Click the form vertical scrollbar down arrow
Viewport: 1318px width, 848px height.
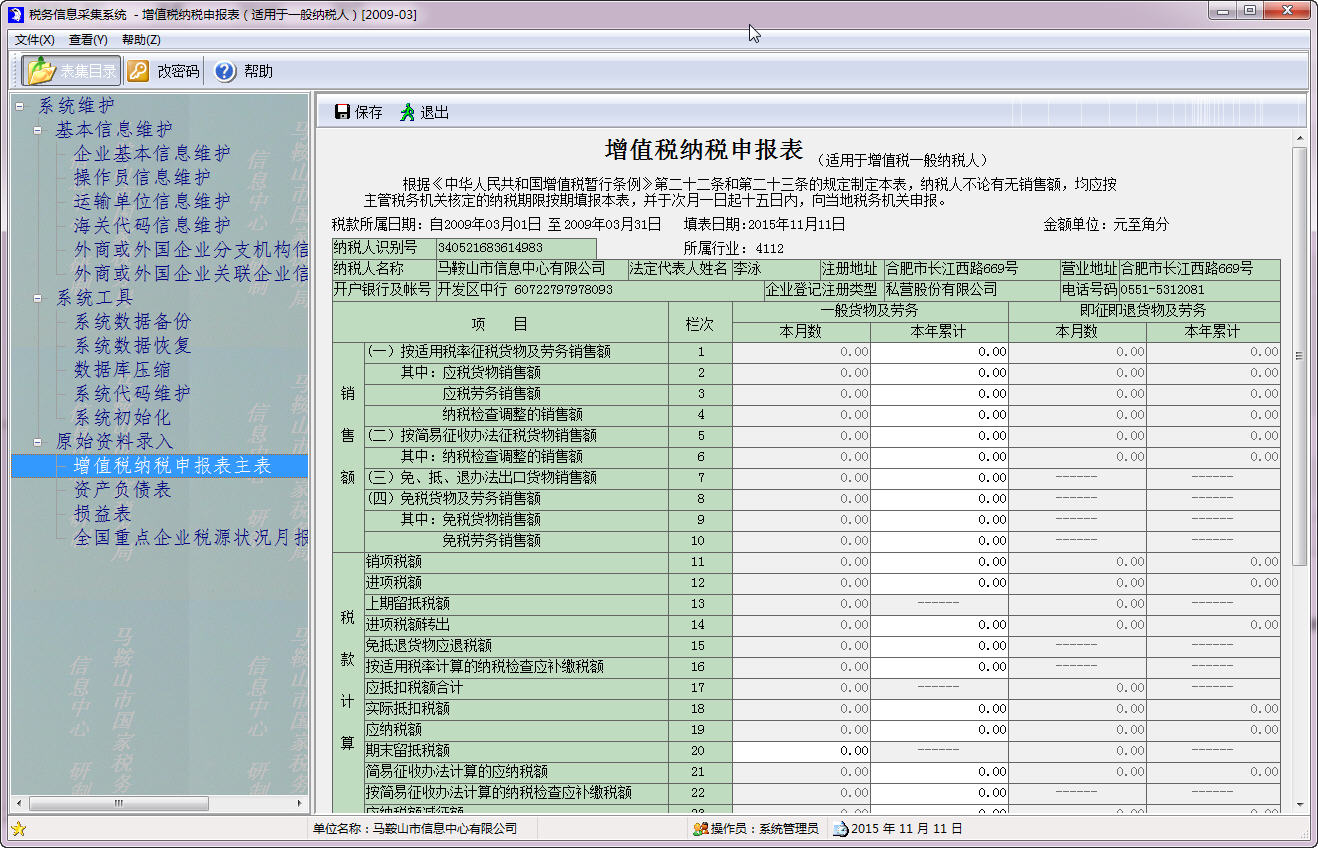(x=1300, y=804)
